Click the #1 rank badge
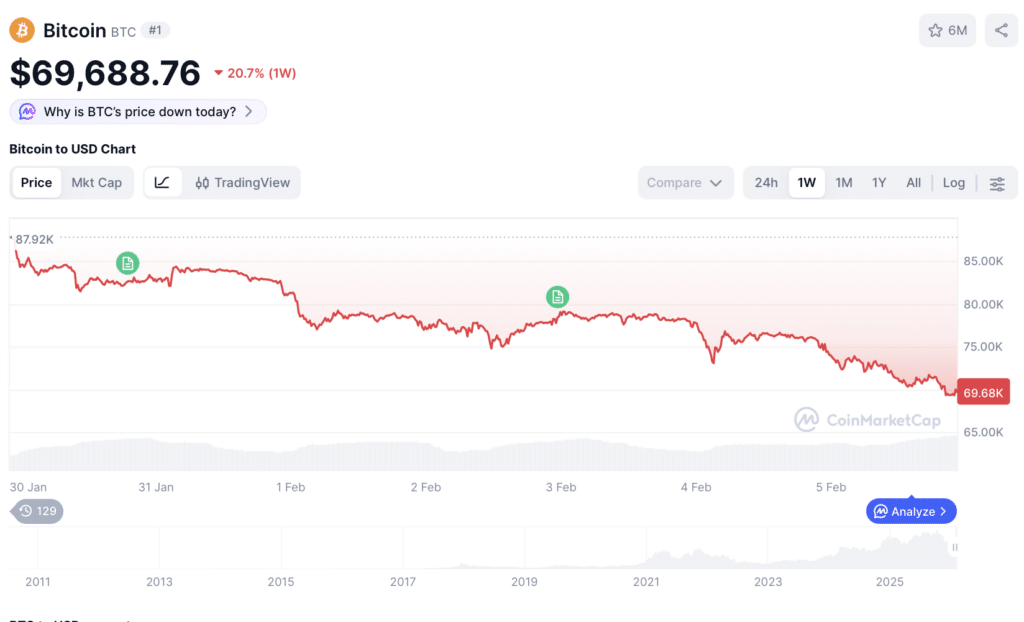1024x622 pixels. pyautogui.click(x=155, y=30)
